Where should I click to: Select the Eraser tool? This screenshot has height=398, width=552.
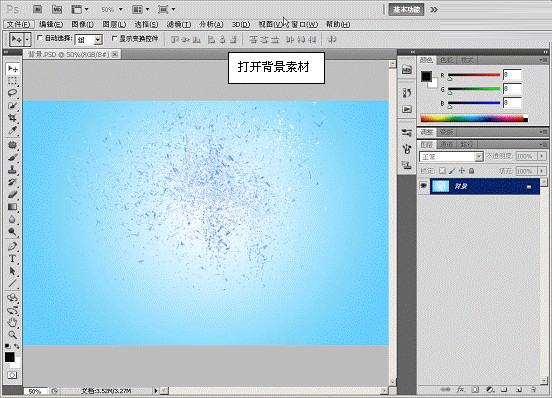coord(12,194)
